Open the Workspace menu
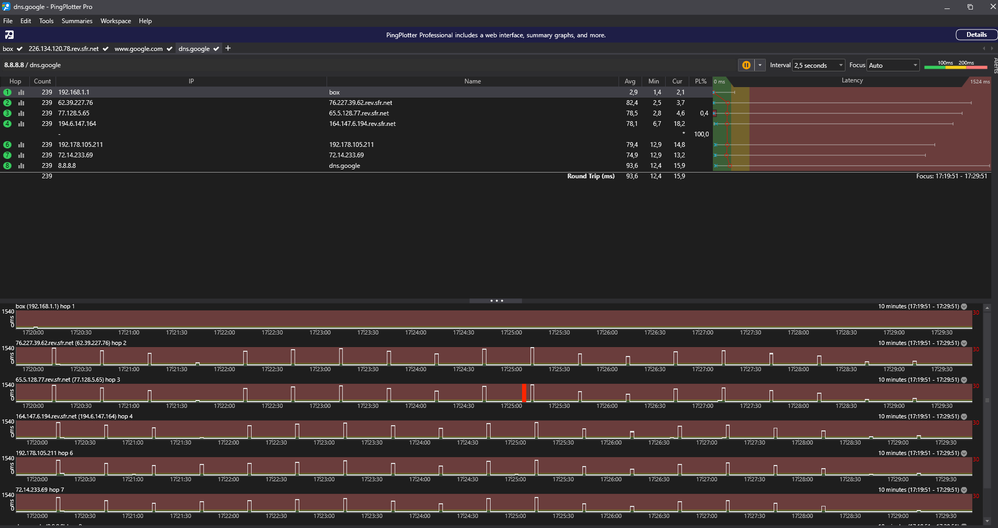Viewport: 998px width, 528px height. (115, 21)
